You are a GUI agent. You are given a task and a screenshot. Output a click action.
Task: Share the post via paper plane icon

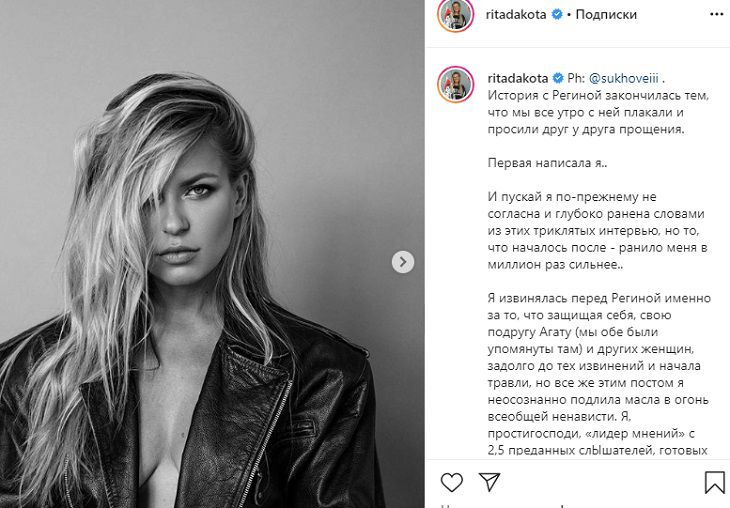tap(489, 481)
